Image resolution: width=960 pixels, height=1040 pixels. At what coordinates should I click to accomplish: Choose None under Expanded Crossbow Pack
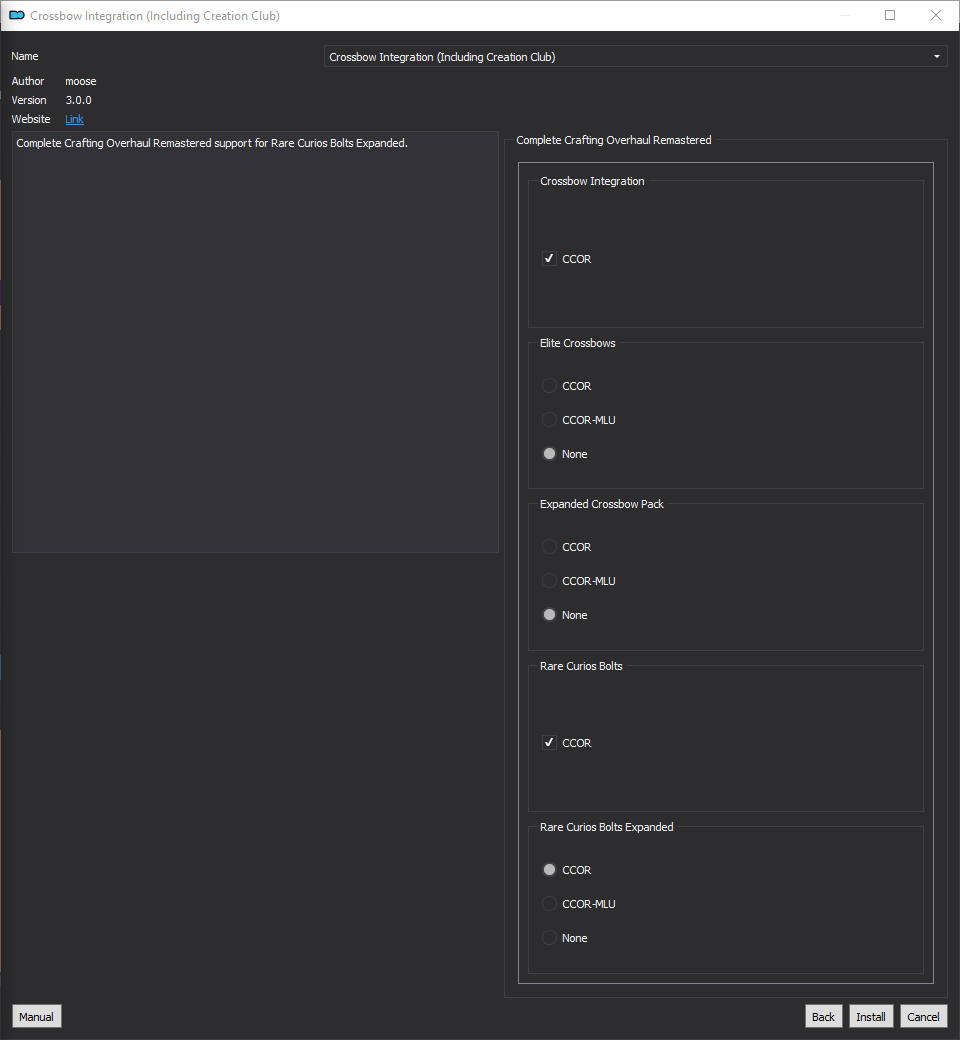549,615
